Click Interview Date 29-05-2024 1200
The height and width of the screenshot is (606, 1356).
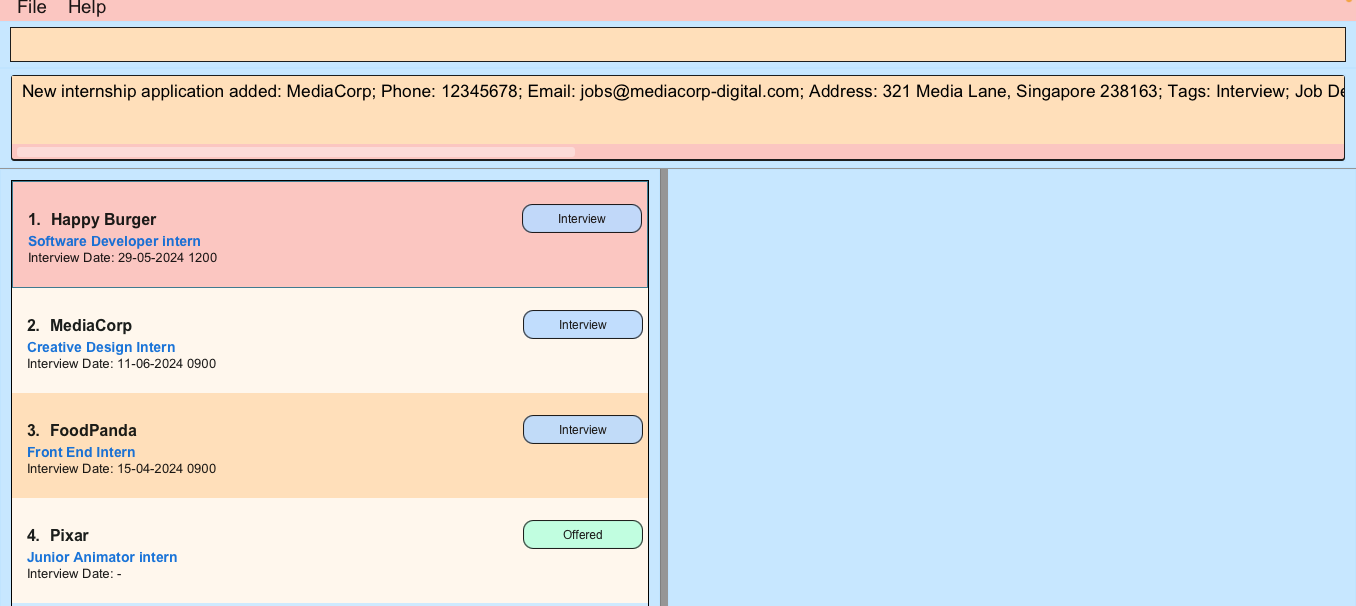(122, 258)
